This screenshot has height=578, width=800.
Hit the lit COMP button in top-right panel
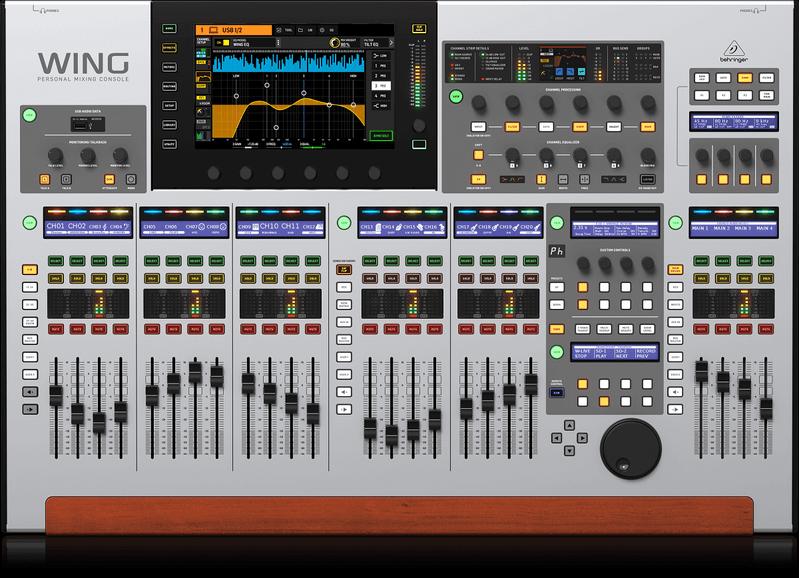744,78
